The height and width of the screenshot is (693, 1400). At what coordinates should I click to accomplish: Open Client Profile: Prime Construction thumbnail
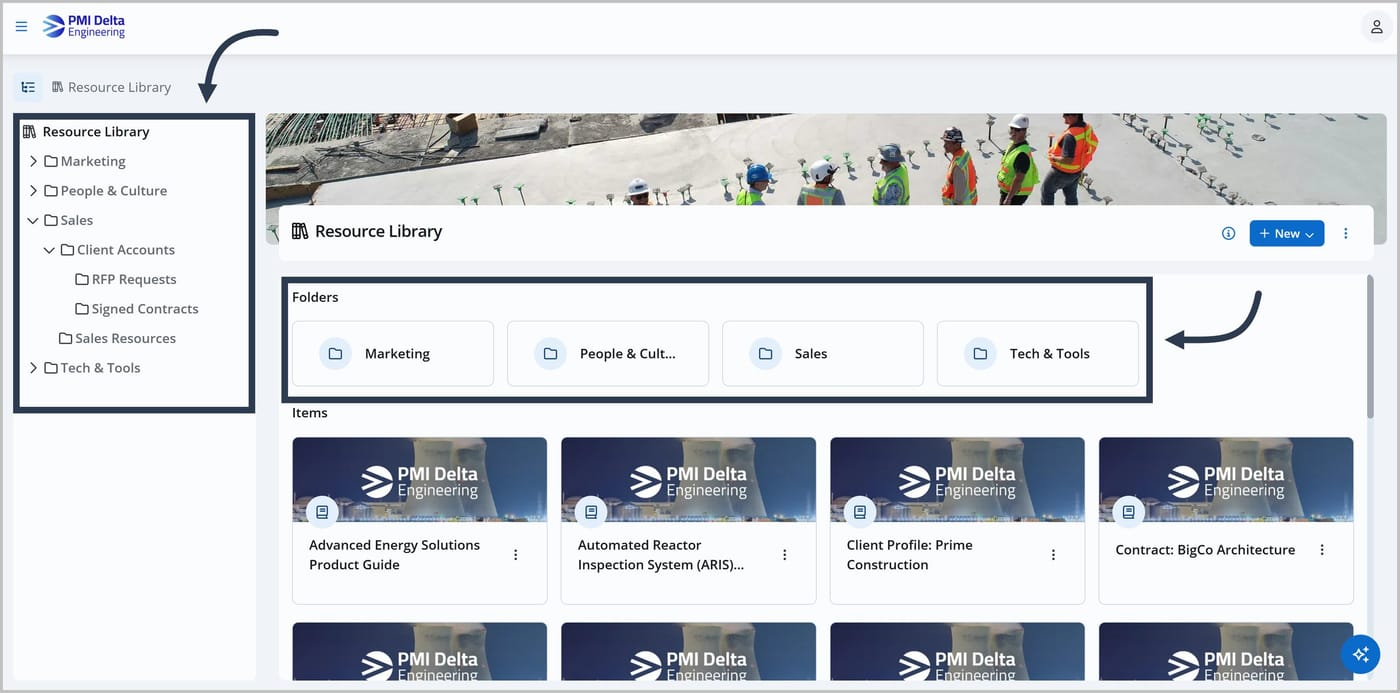click(x=957, y=479)
